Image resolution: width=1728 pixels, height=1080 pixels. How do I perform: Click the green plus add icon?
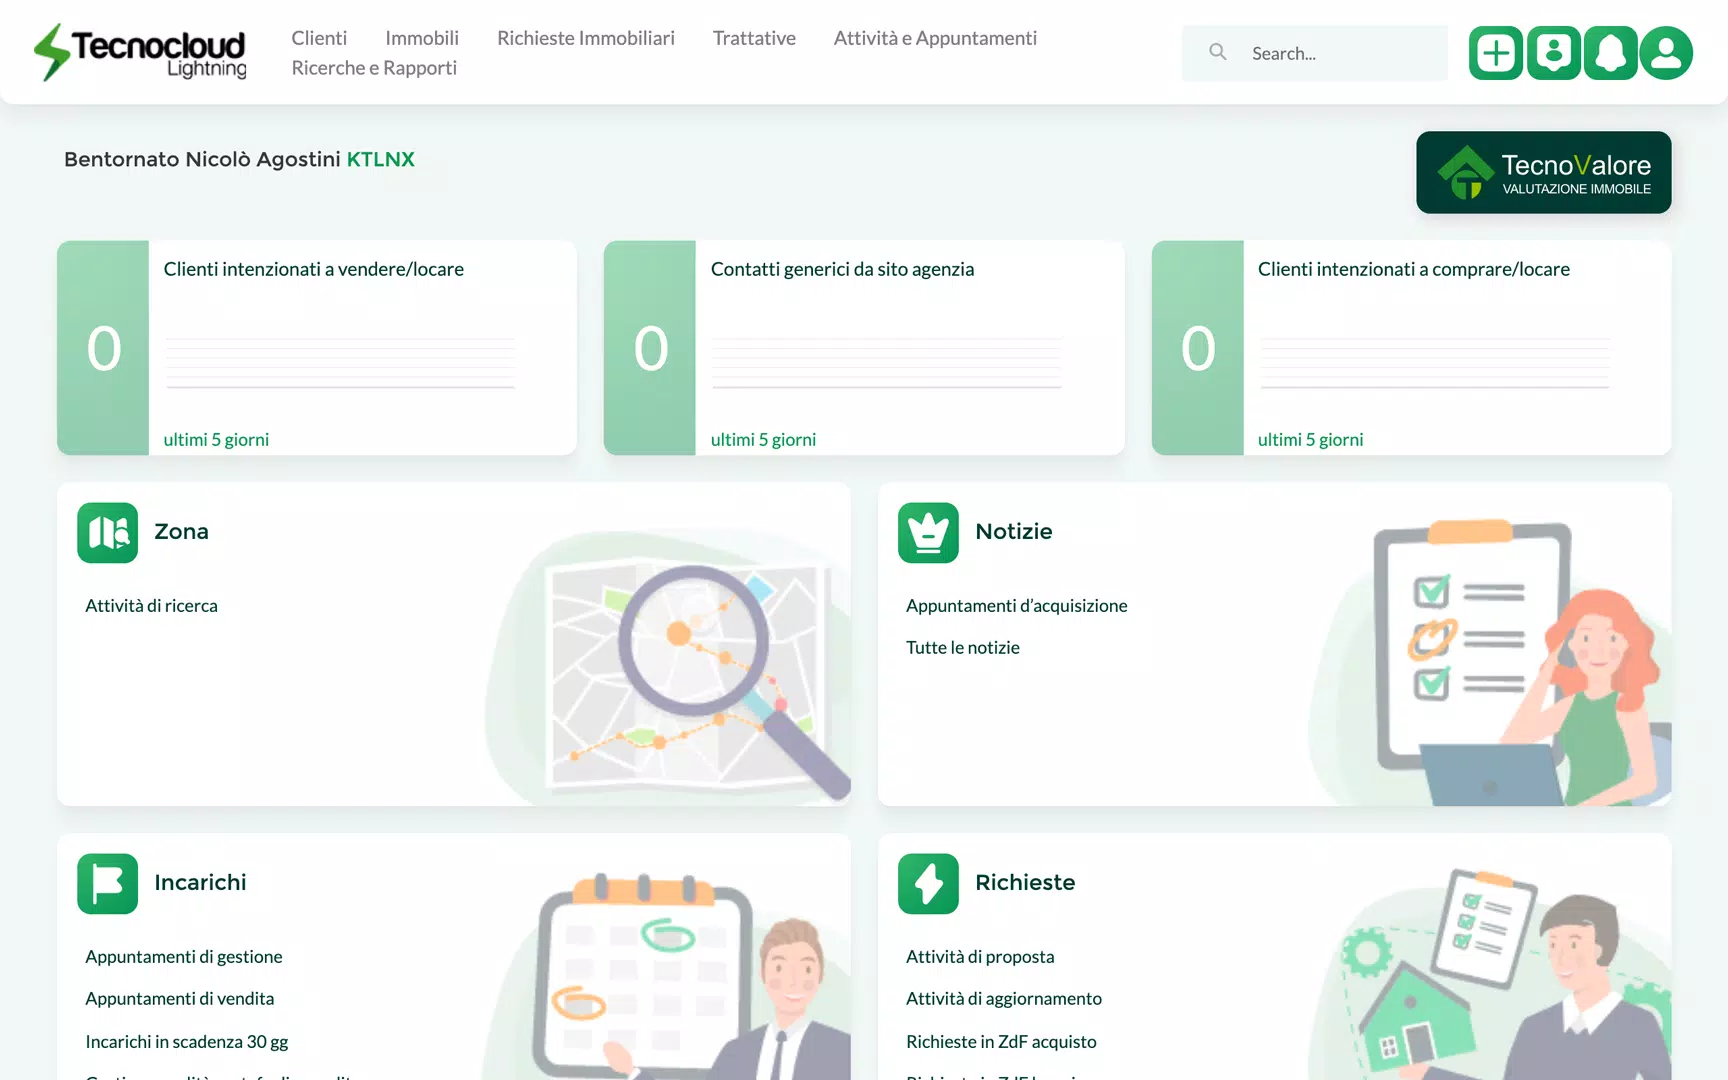click(x=1495, y=53)
